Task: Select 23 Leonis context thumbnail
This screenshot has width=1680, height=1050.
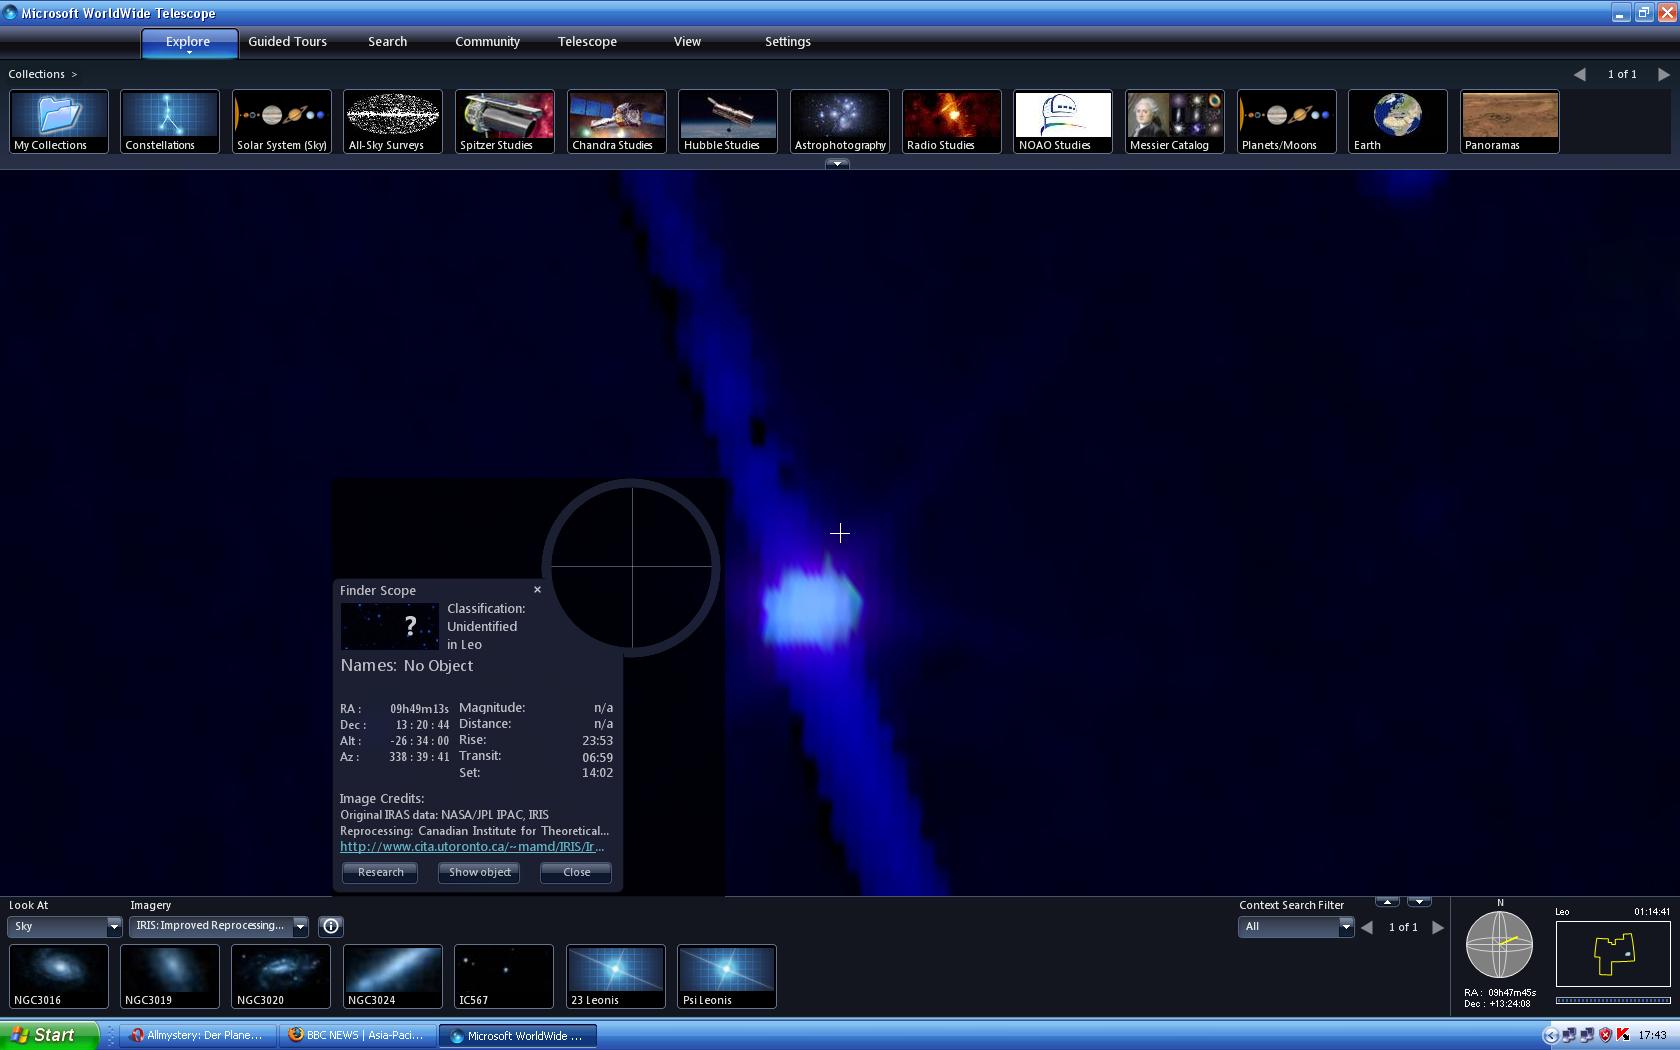Action: coord(616,976)
